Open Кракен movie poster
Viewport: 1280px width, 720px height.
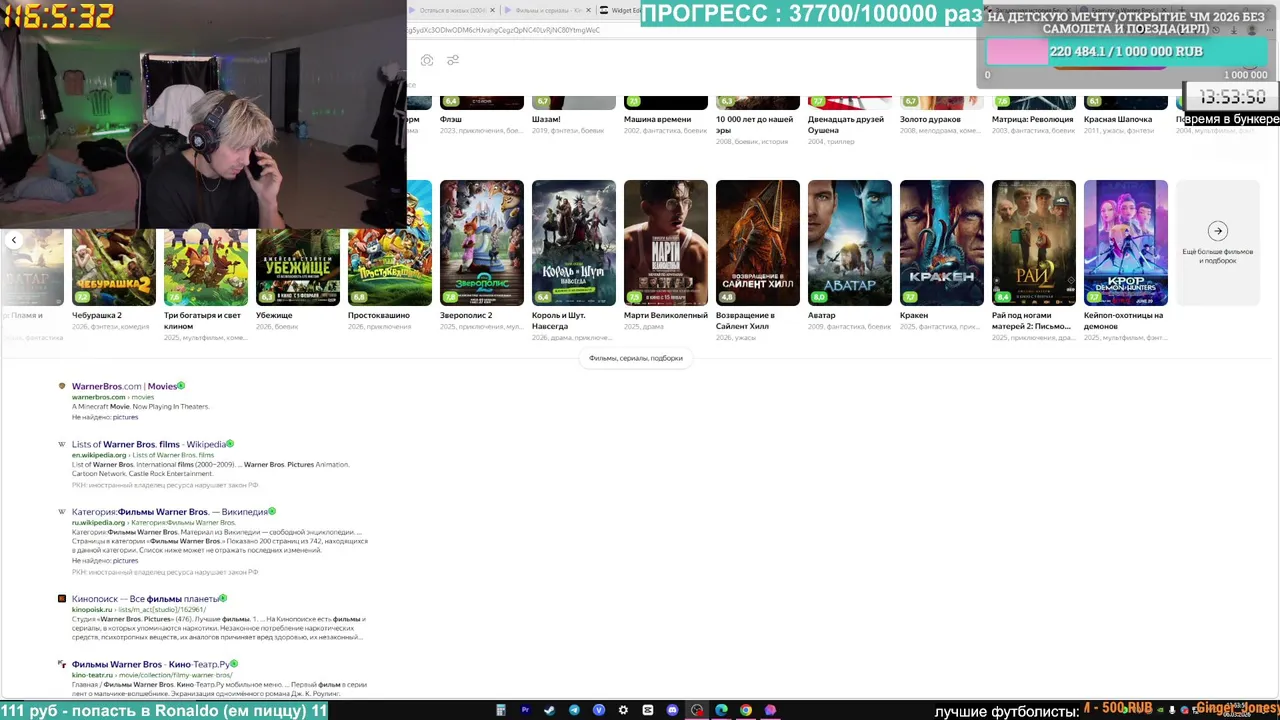tap(942, 243)
